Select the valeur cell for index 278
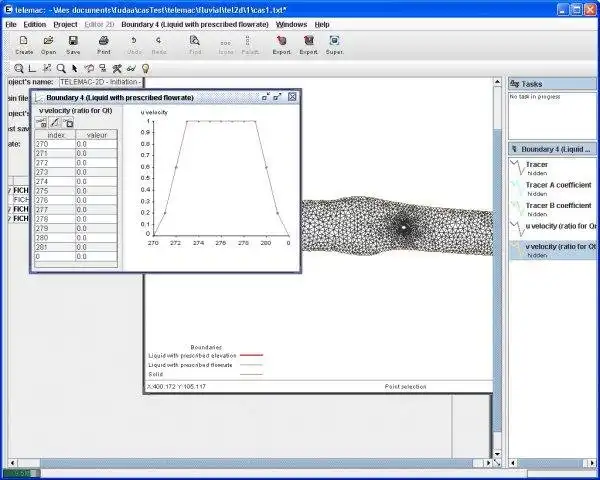Image resolution: width=600 pixels, height=480 pixels. 96,219
